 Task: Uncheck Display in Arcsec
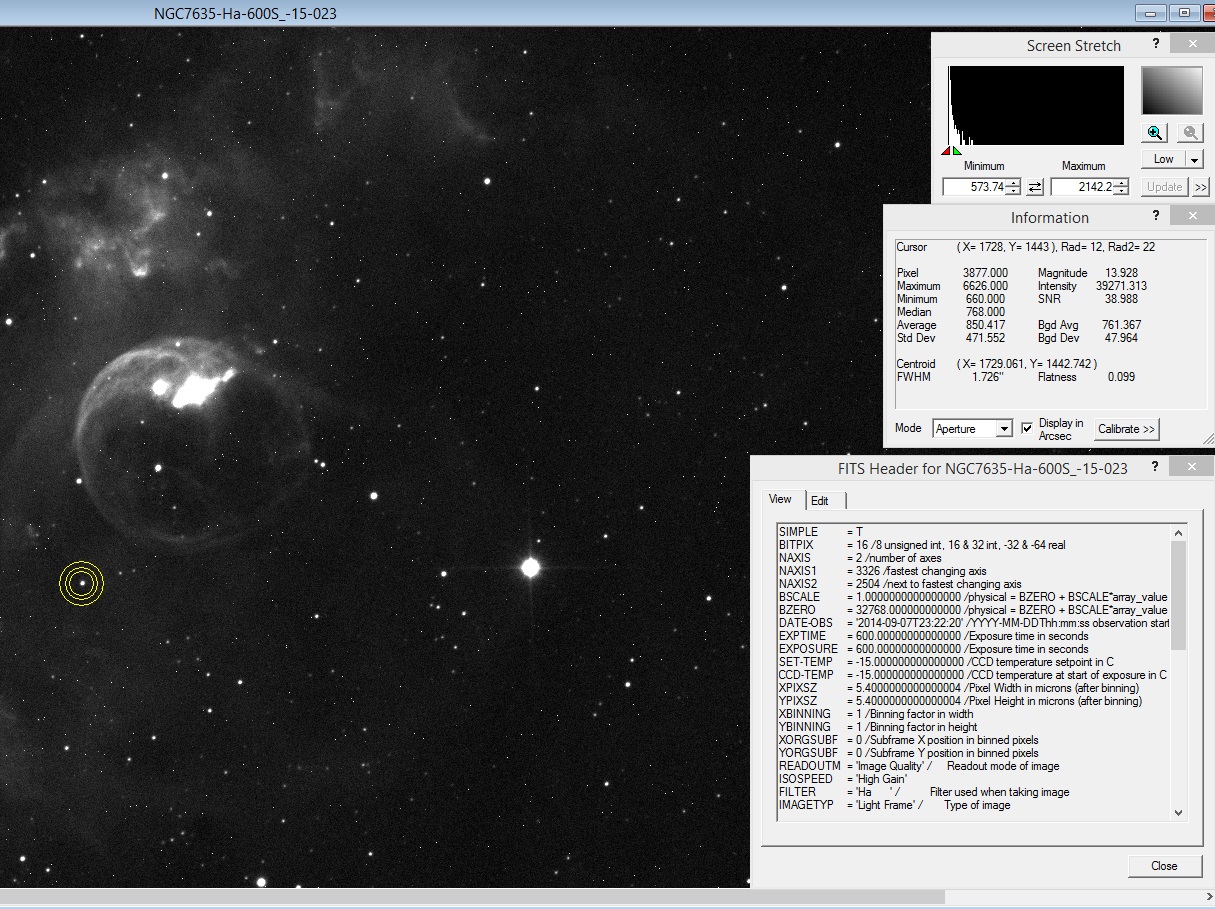(1027, 428)
